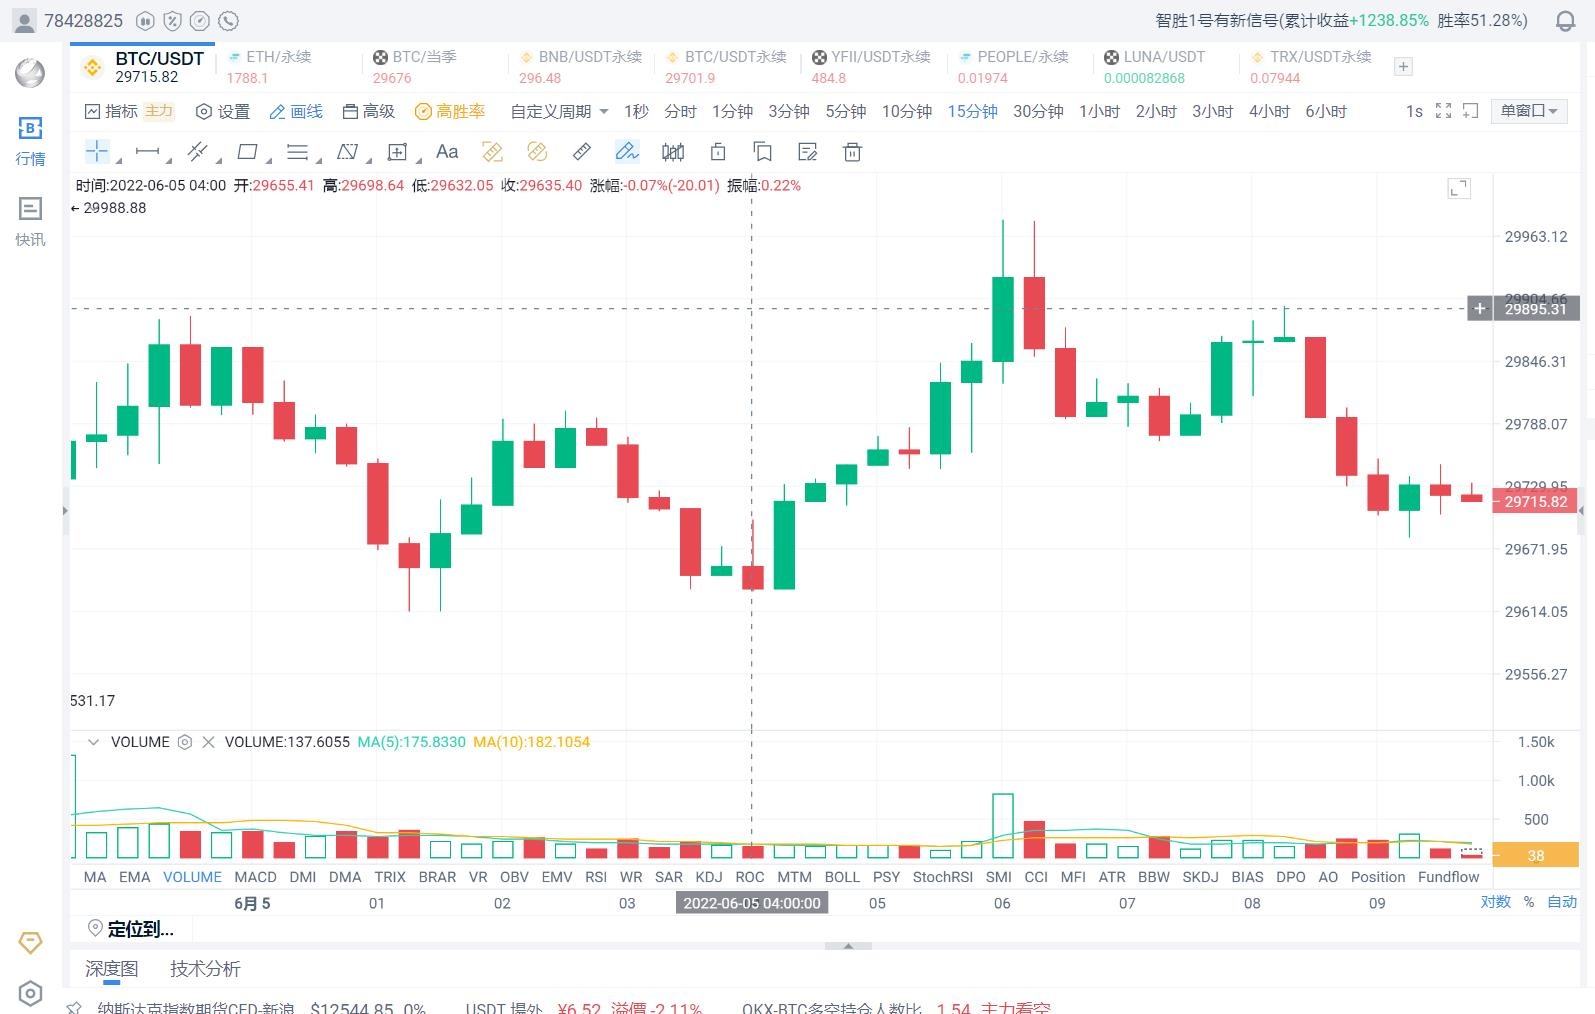Viewport: 1595px width, 1014px height.
Task: Click the trash icon to delete drawings
Action: pyautogui.click(x=852, y=152)
